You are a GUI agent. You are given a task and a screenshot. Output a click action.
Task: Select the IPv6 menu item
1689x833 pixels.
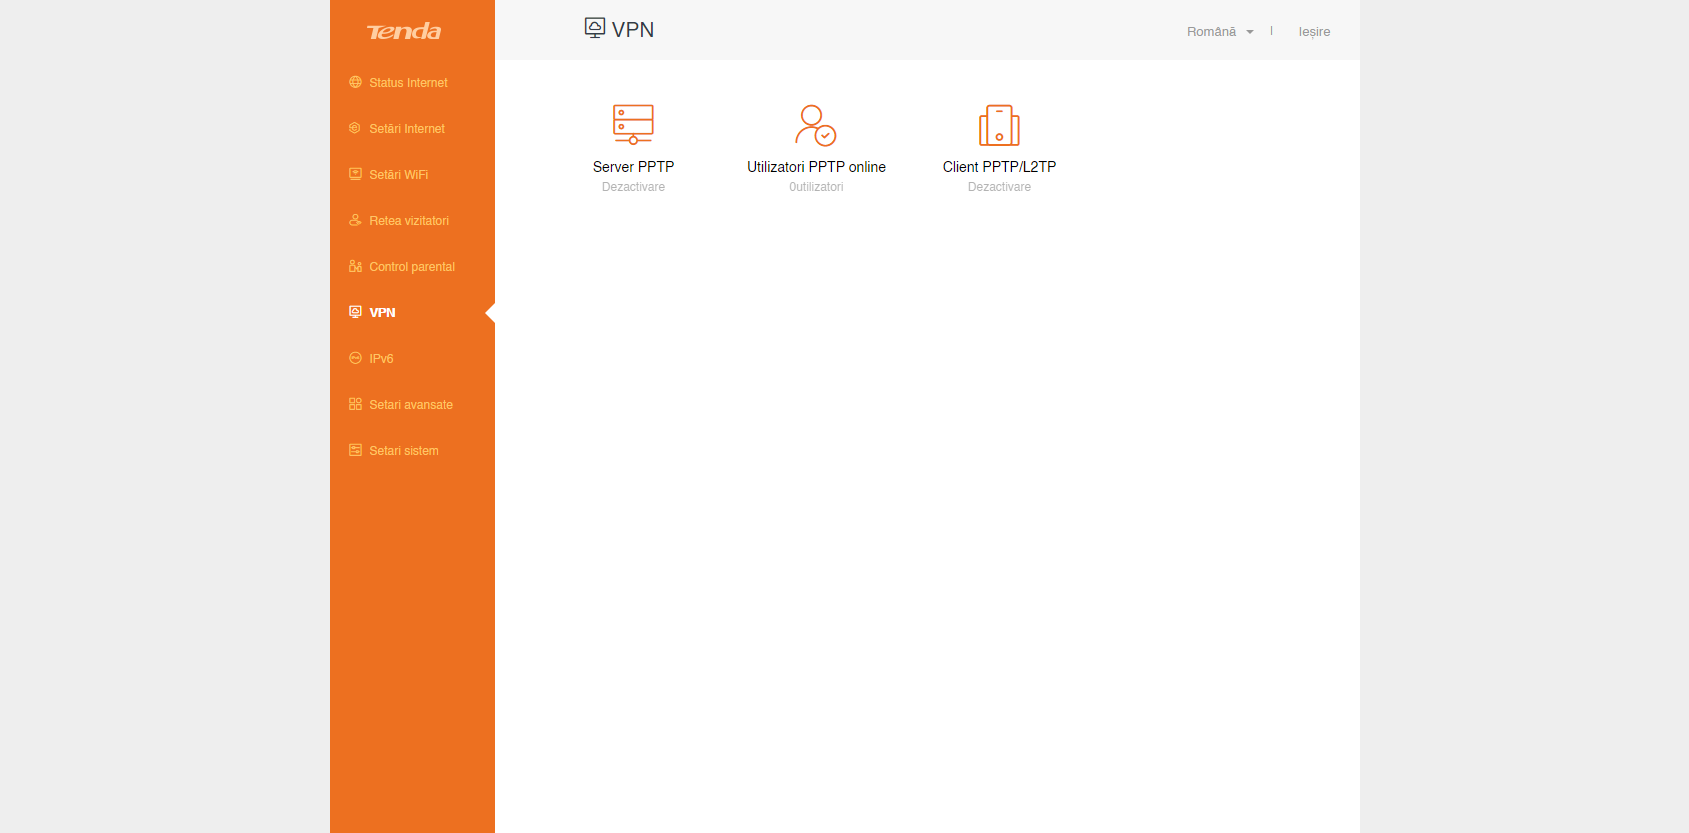(381, 359)
